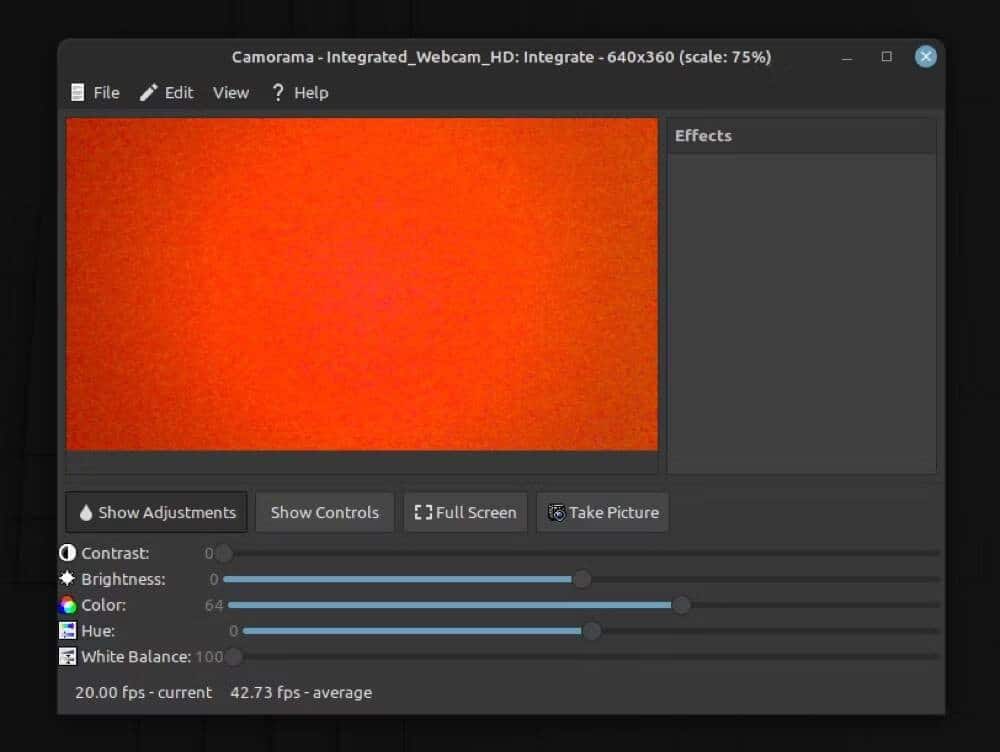
Task: Toggle Full Screen mode
Action: pyautogui.click(x=466, y=512)
